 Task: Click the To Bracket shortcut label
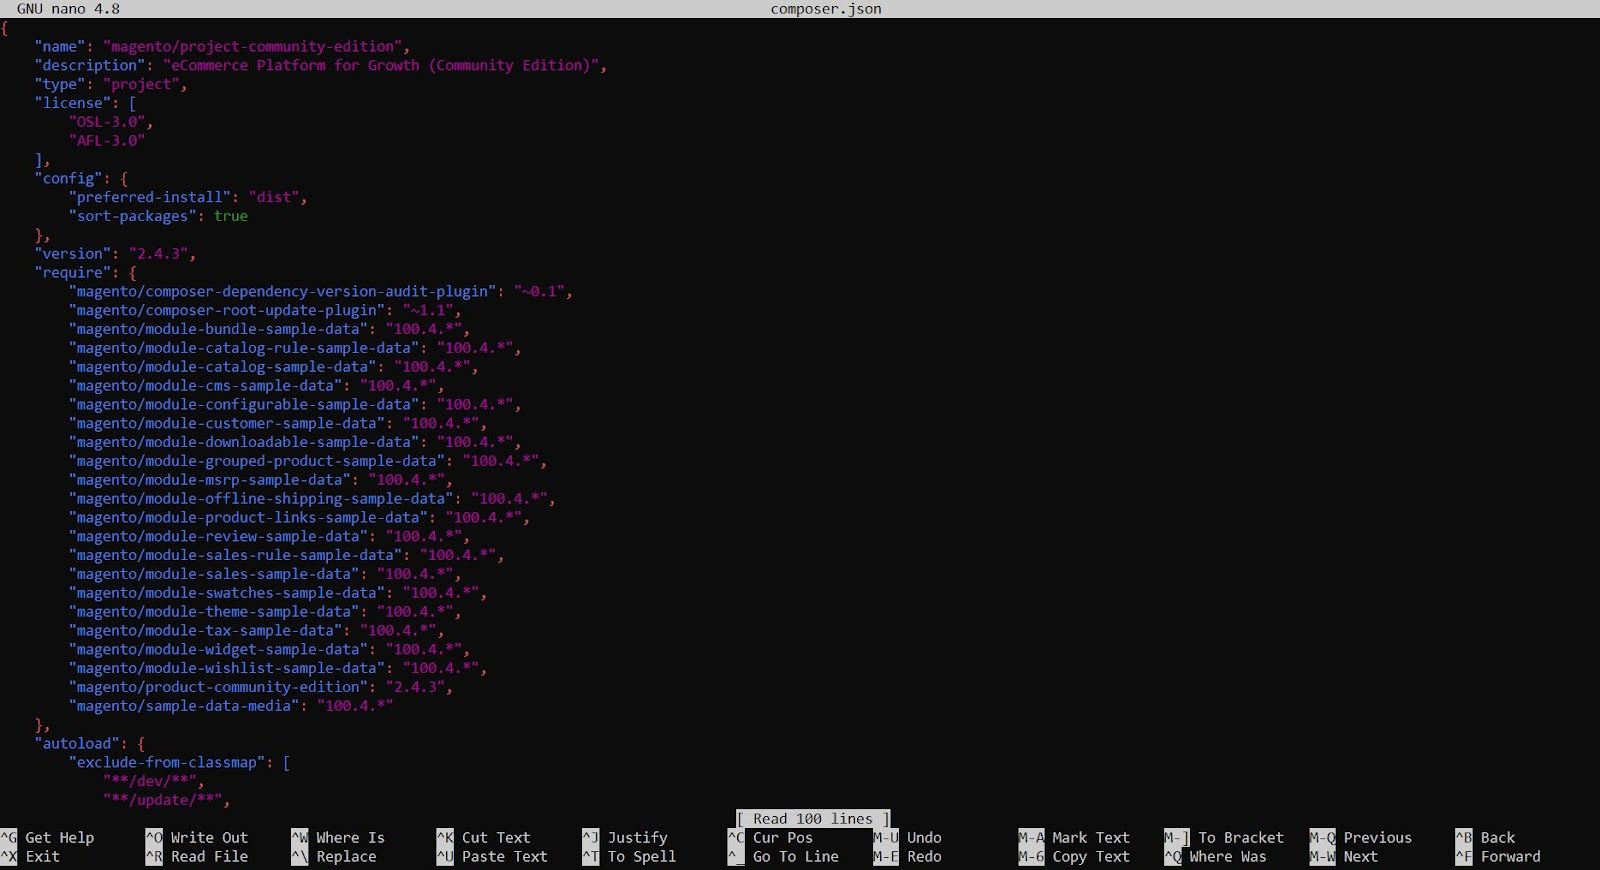1241,838
